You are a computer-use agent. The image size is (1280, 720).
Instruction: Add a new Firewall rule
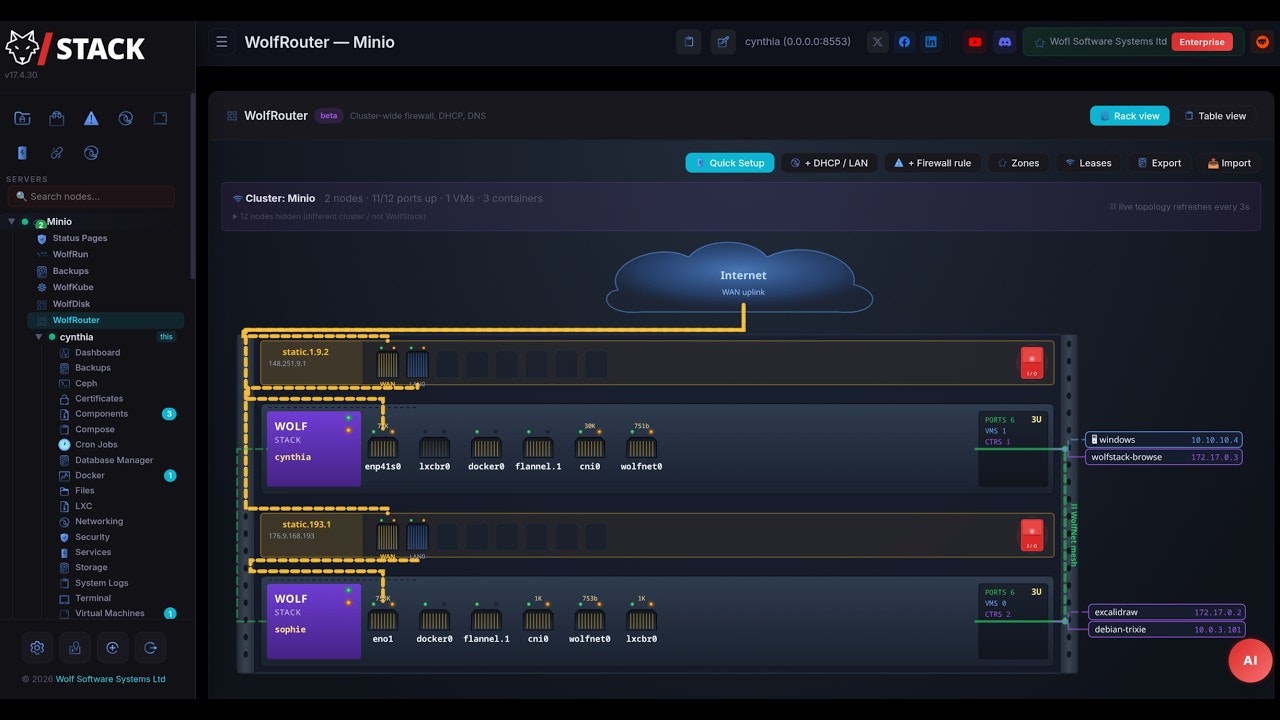pyautogui.click(x=932, y=163)
